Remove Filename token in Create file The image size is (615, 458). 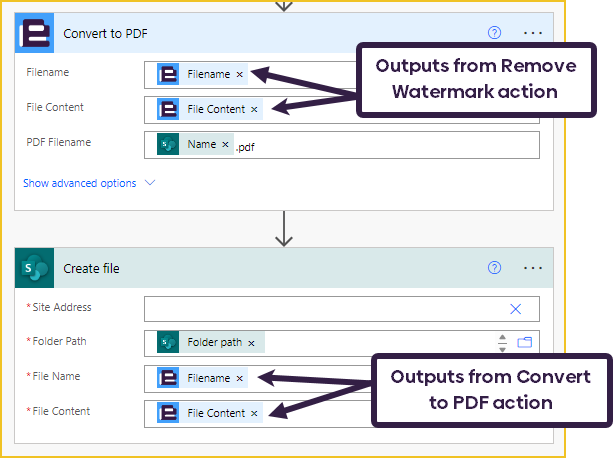click(240, 379)
